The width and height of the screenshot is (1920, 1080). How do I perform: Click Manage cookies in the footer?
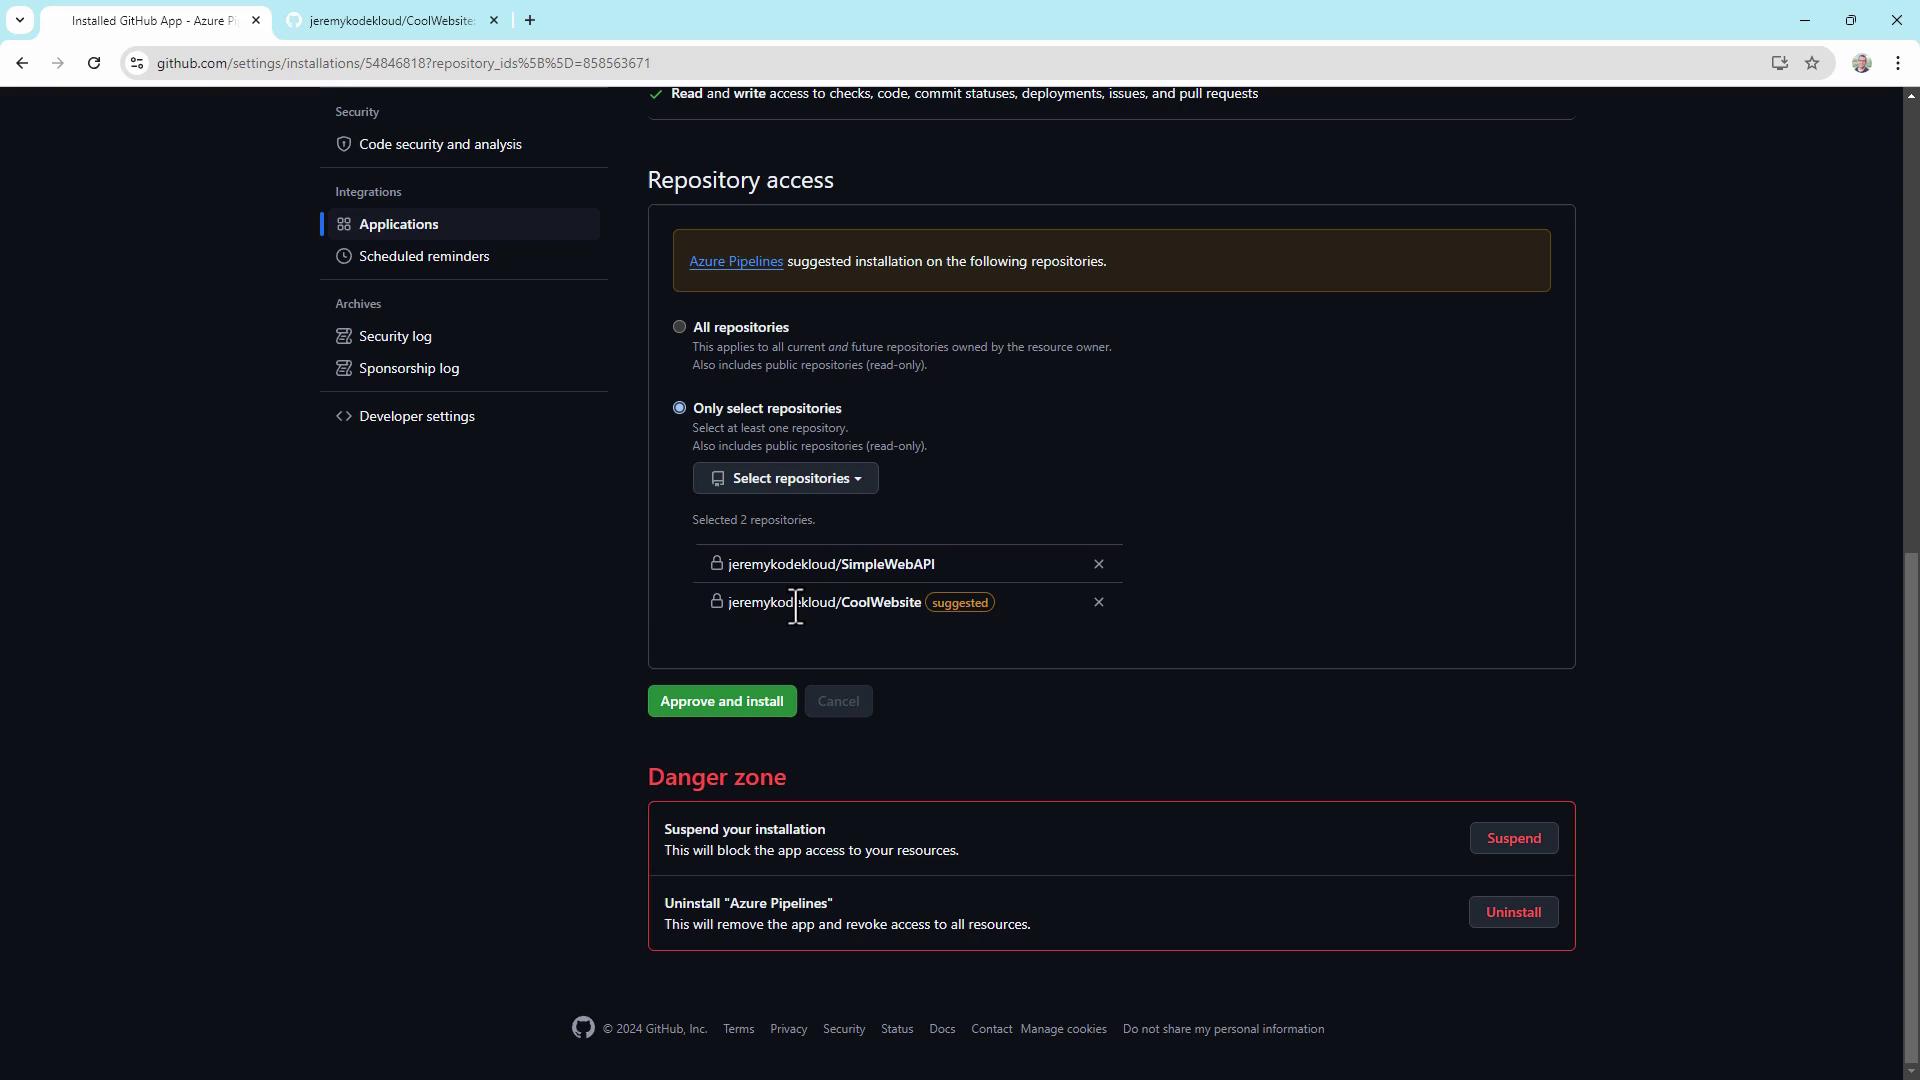pyautogui.click(x=1063, y=1029)
